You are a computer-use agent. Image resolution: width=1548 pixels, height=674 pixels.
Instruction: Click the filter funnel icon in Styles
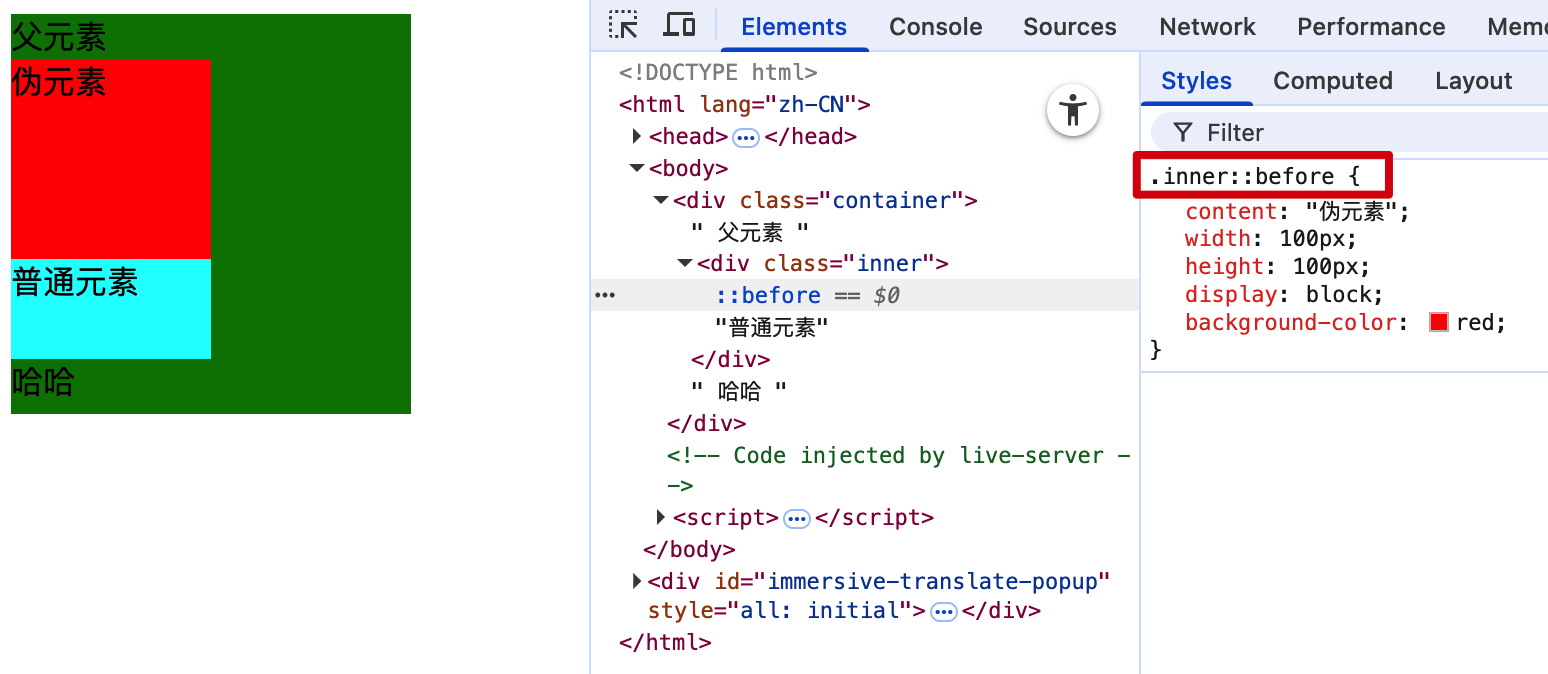click(1183, 133)
